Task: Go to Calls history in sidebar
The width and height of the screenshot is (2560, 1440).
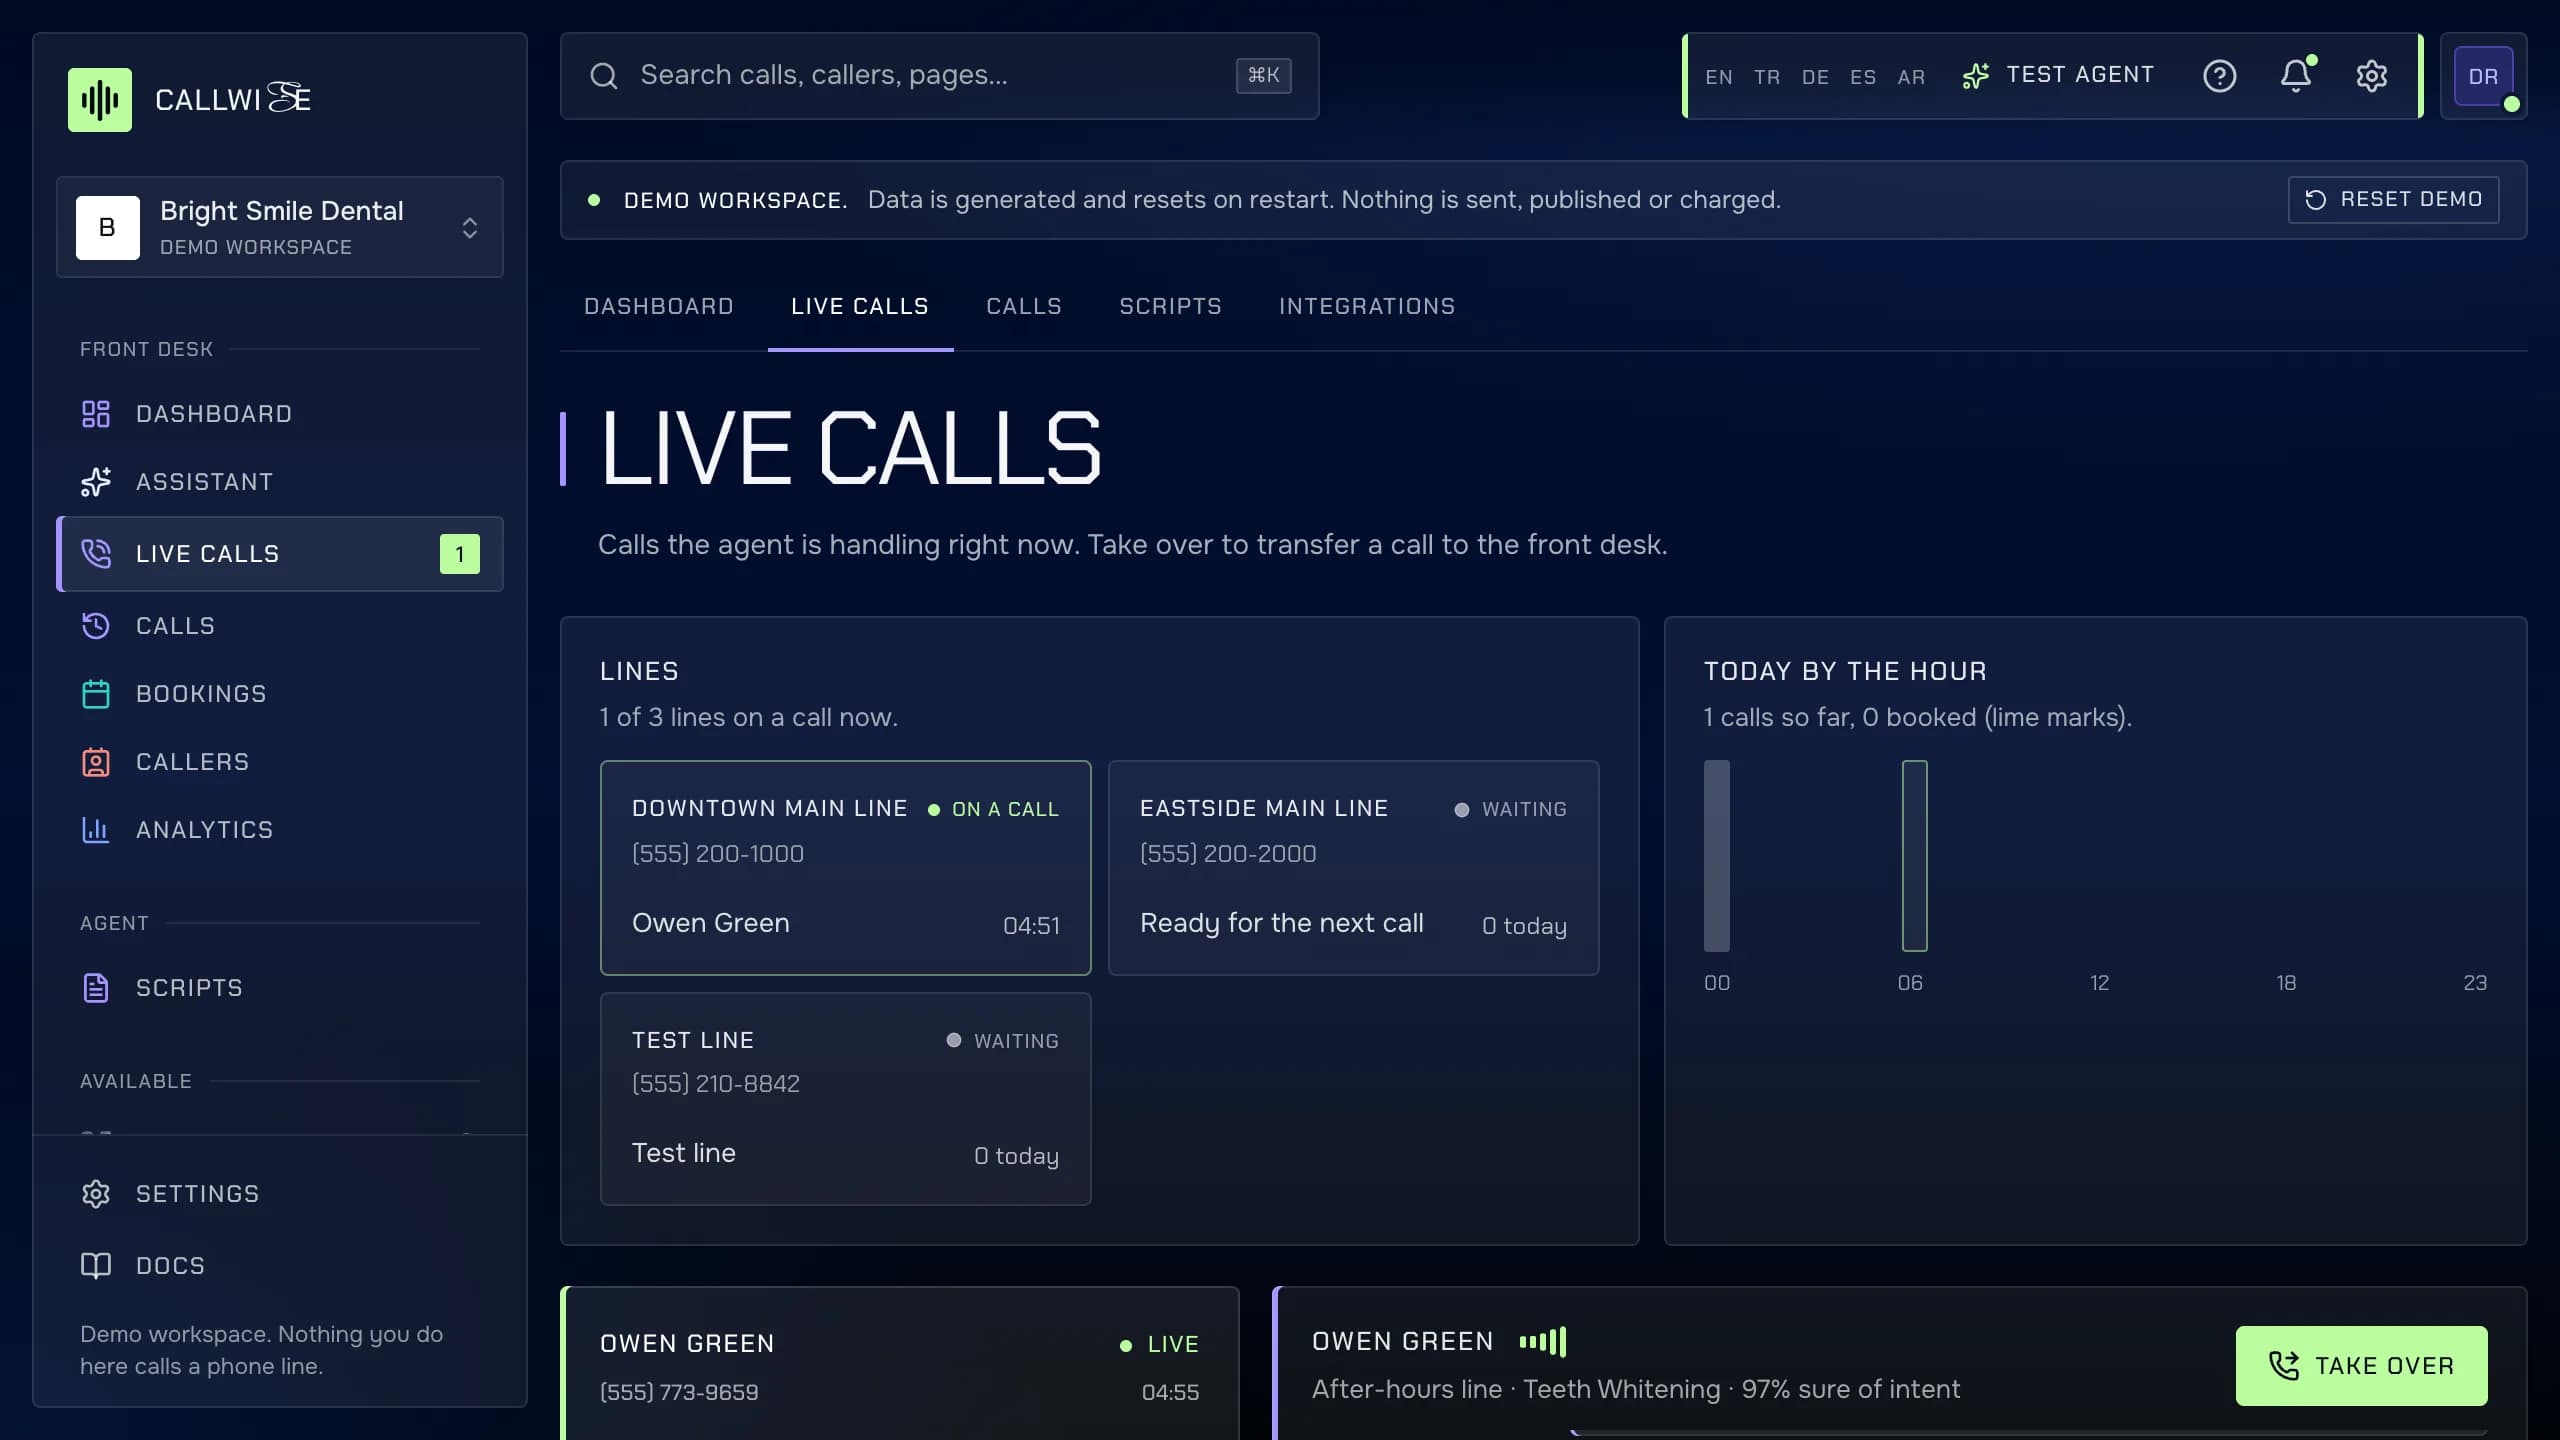Action: 280,626
